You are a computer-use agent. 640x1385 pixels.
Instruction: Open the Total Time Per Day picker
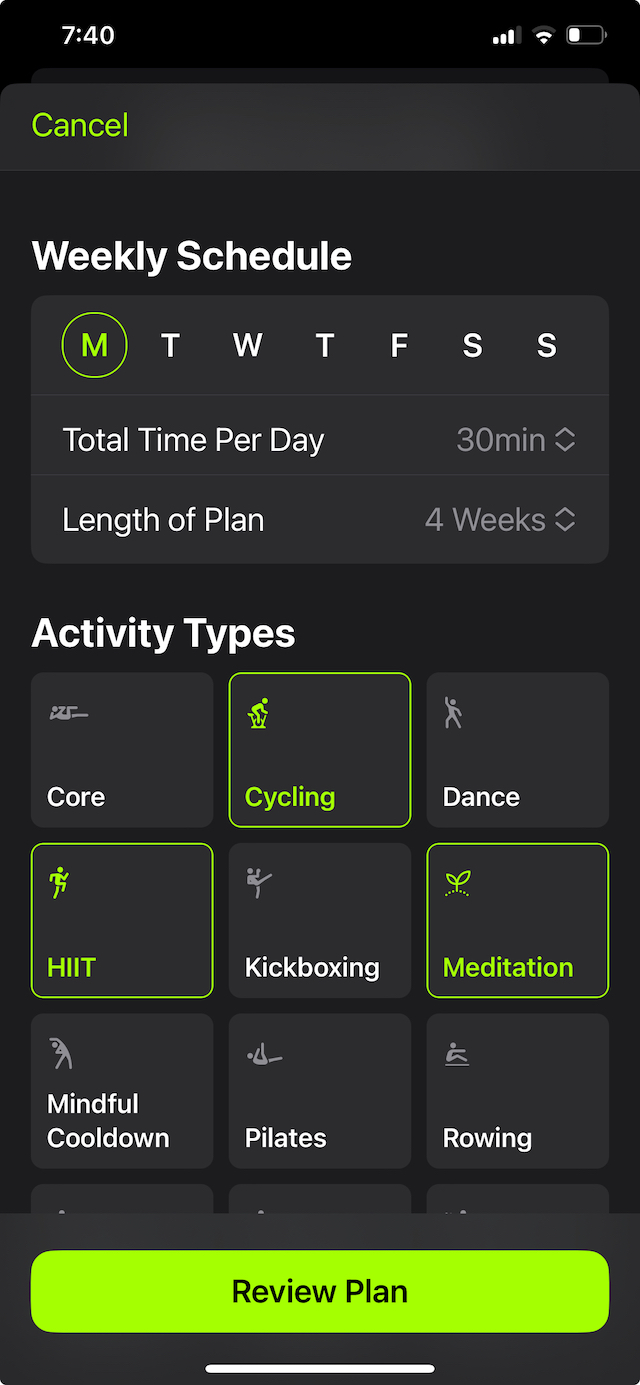(320, 440)
